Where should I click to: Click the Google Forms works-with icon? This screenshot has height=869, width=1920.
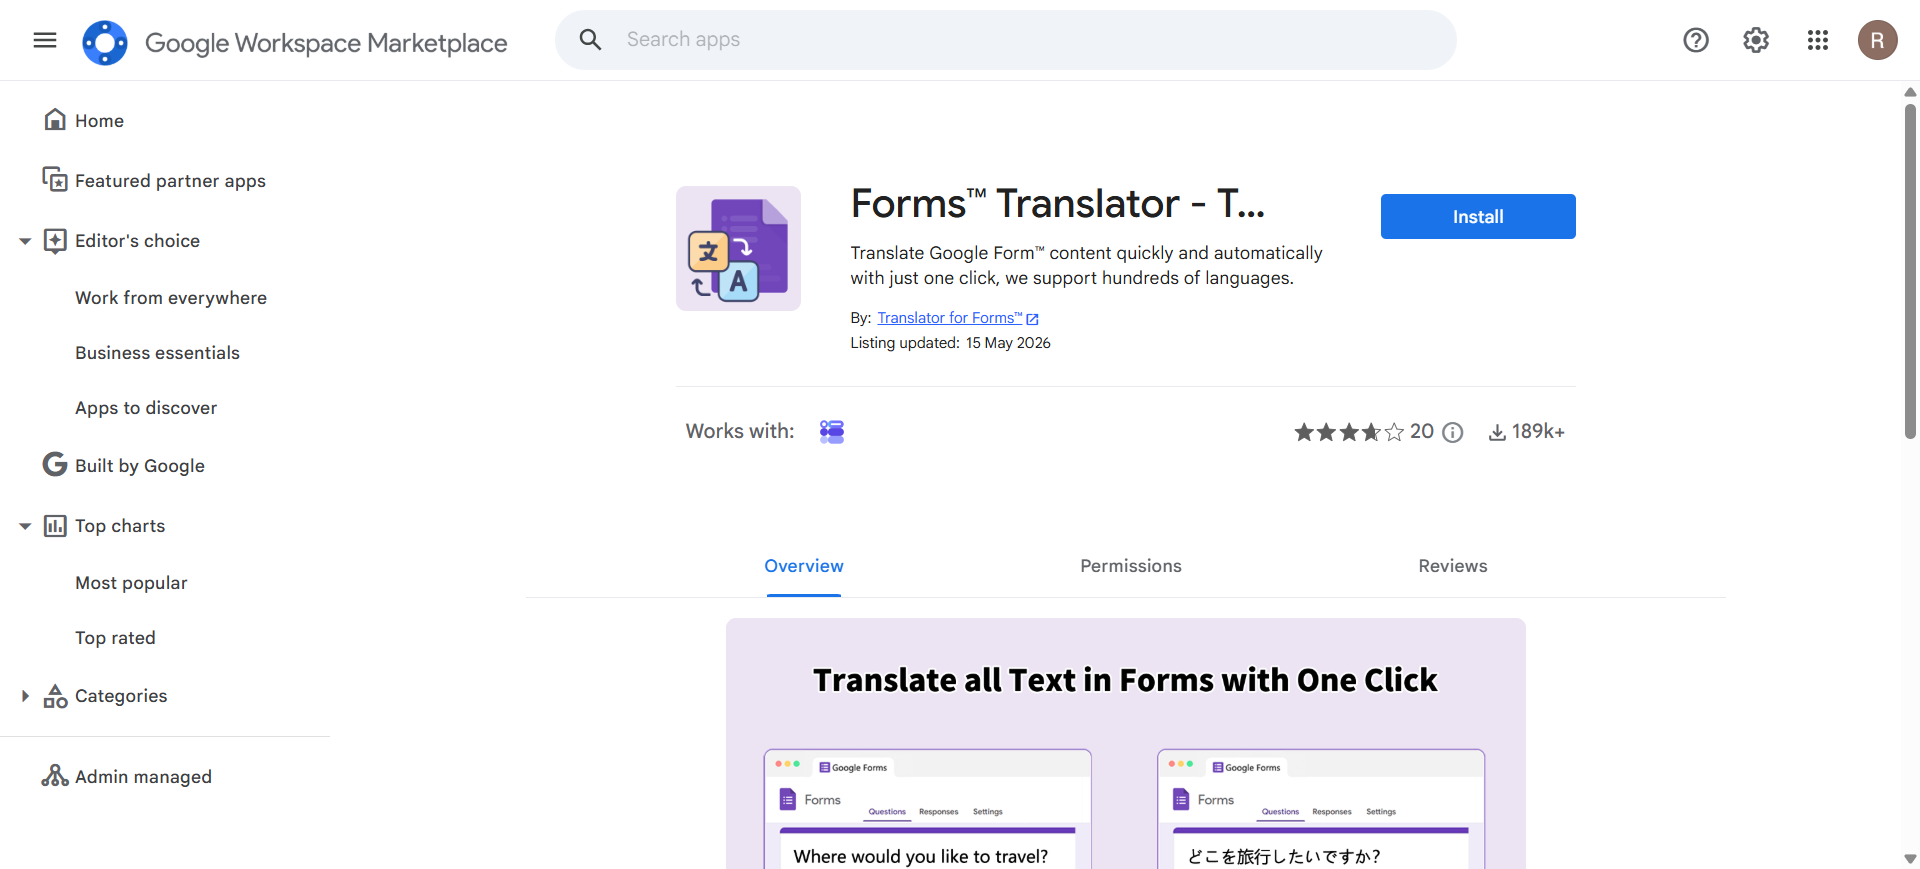832,431
